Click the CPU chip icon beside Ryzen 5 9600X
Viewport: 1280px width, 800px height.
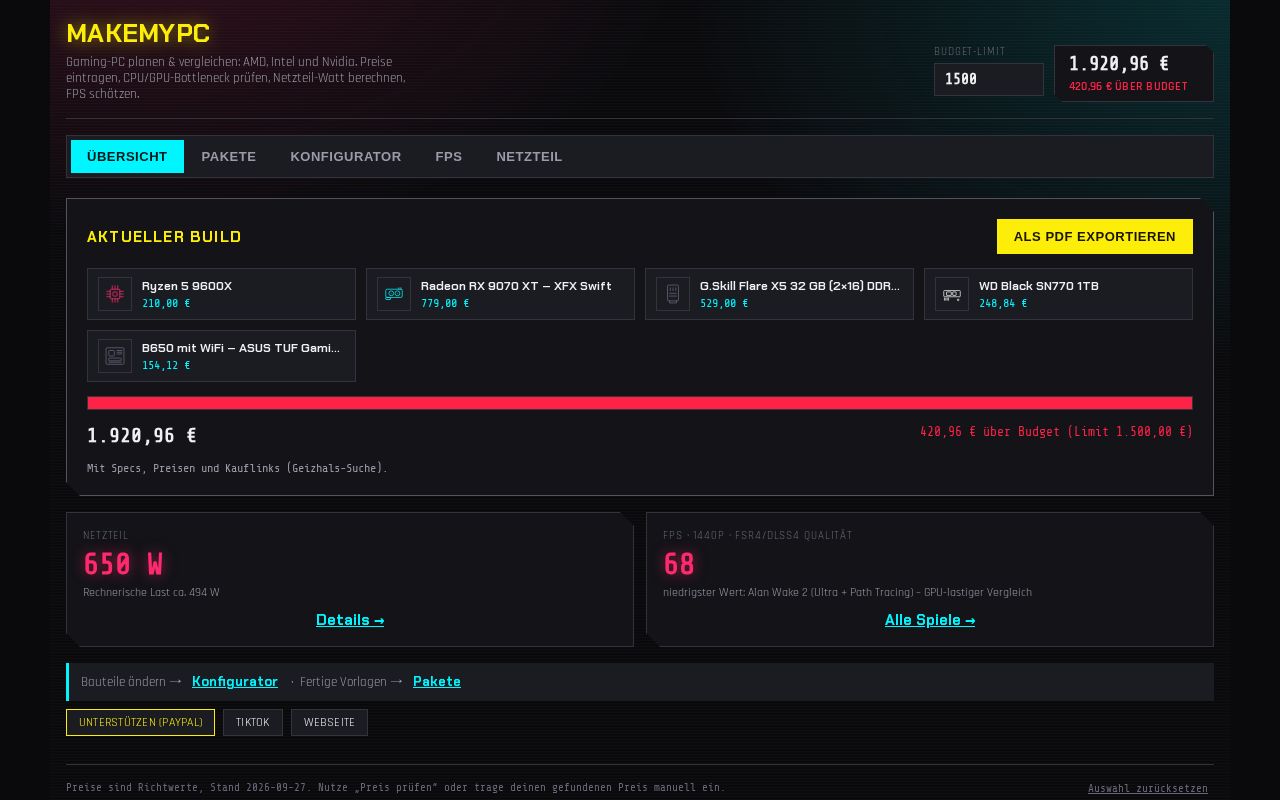click(115, 294)
